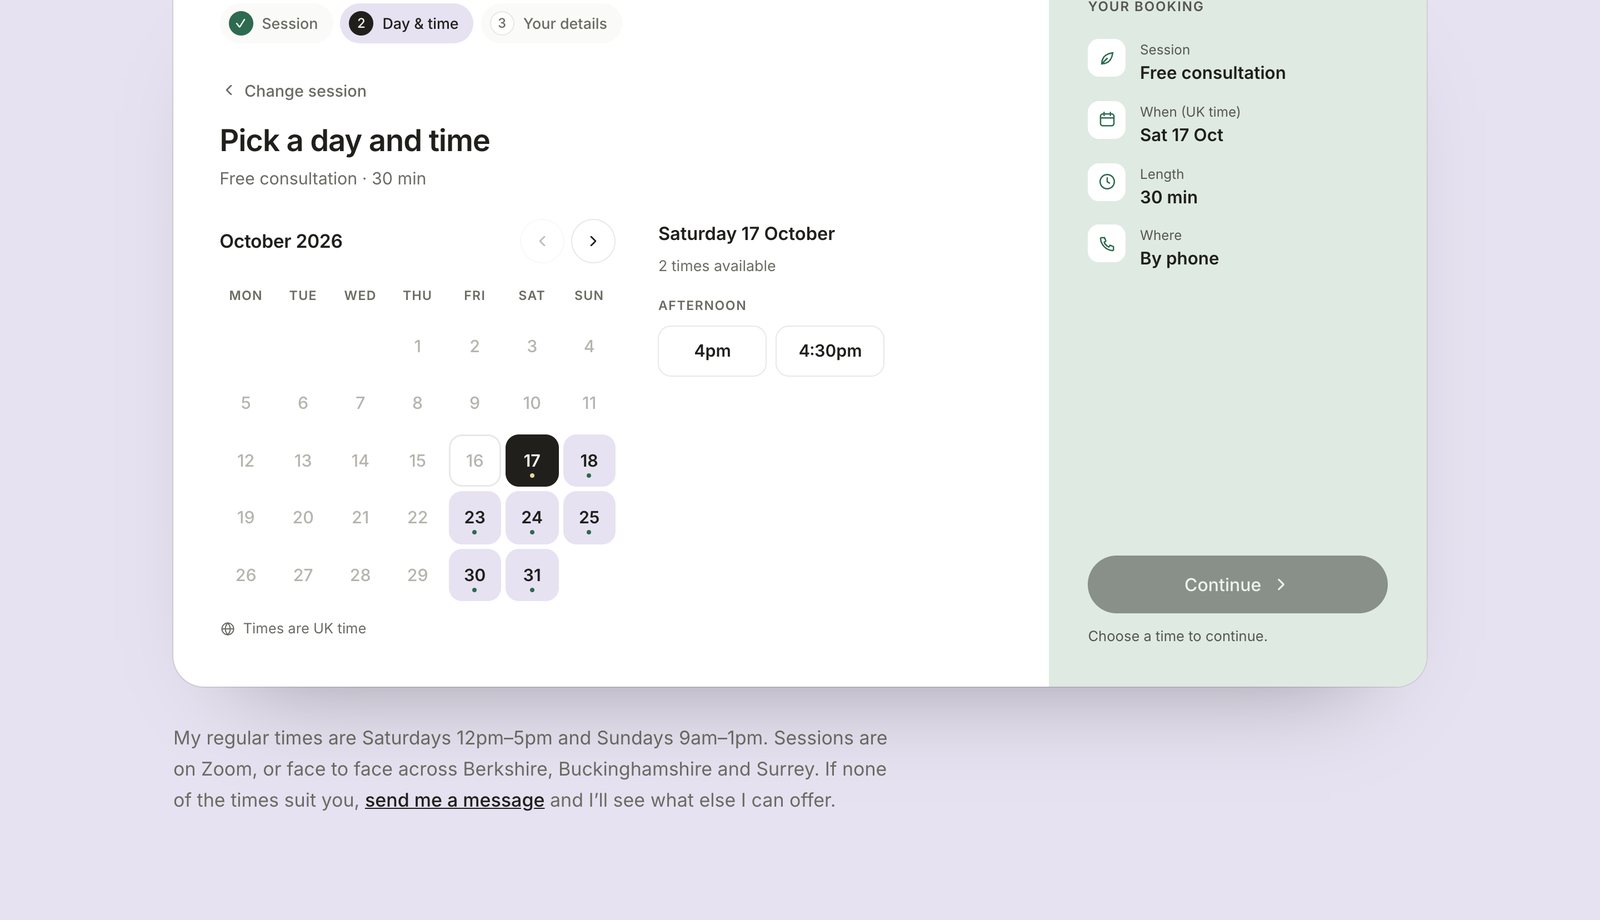Open the send me a message link
This screenshot has width=1600, height=920.
tap(455, 800)
